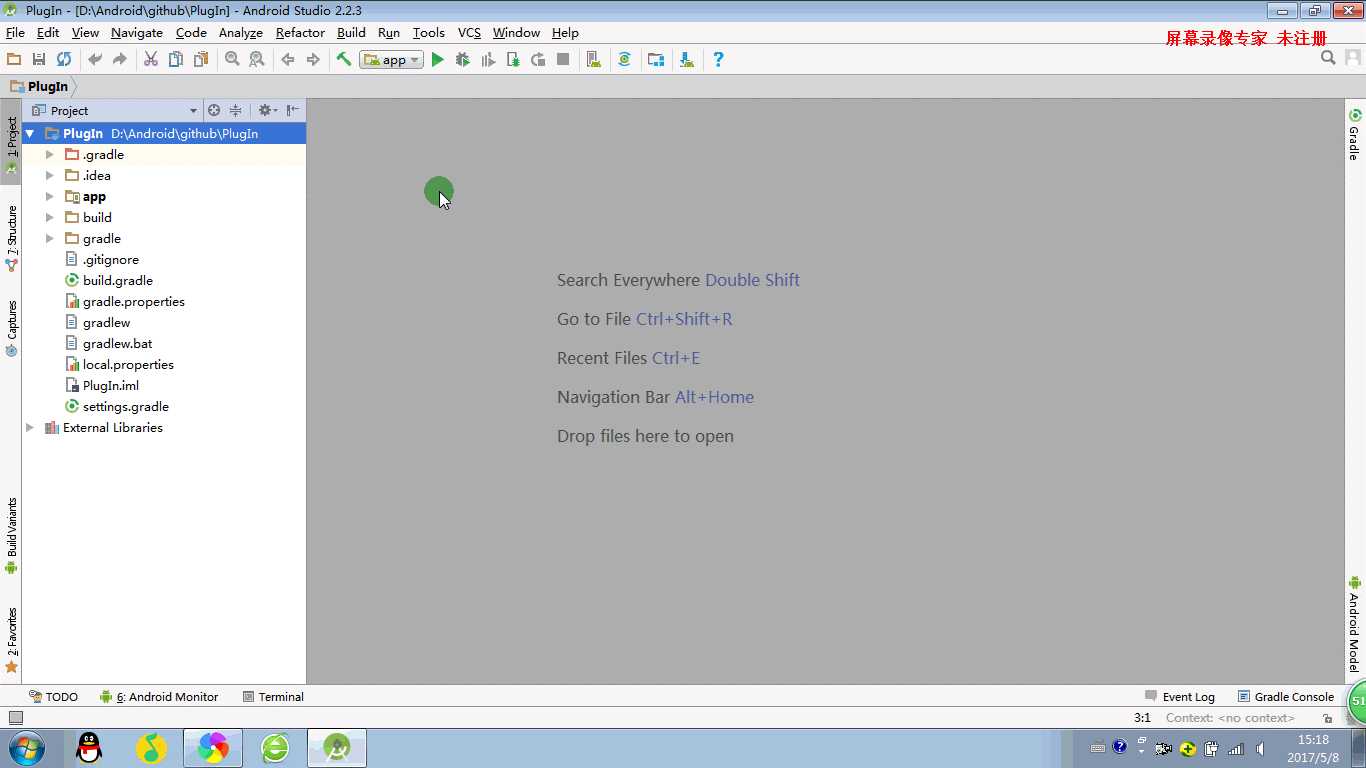
Task: Click the Copy toolbar icon
Action: [176, 59]
